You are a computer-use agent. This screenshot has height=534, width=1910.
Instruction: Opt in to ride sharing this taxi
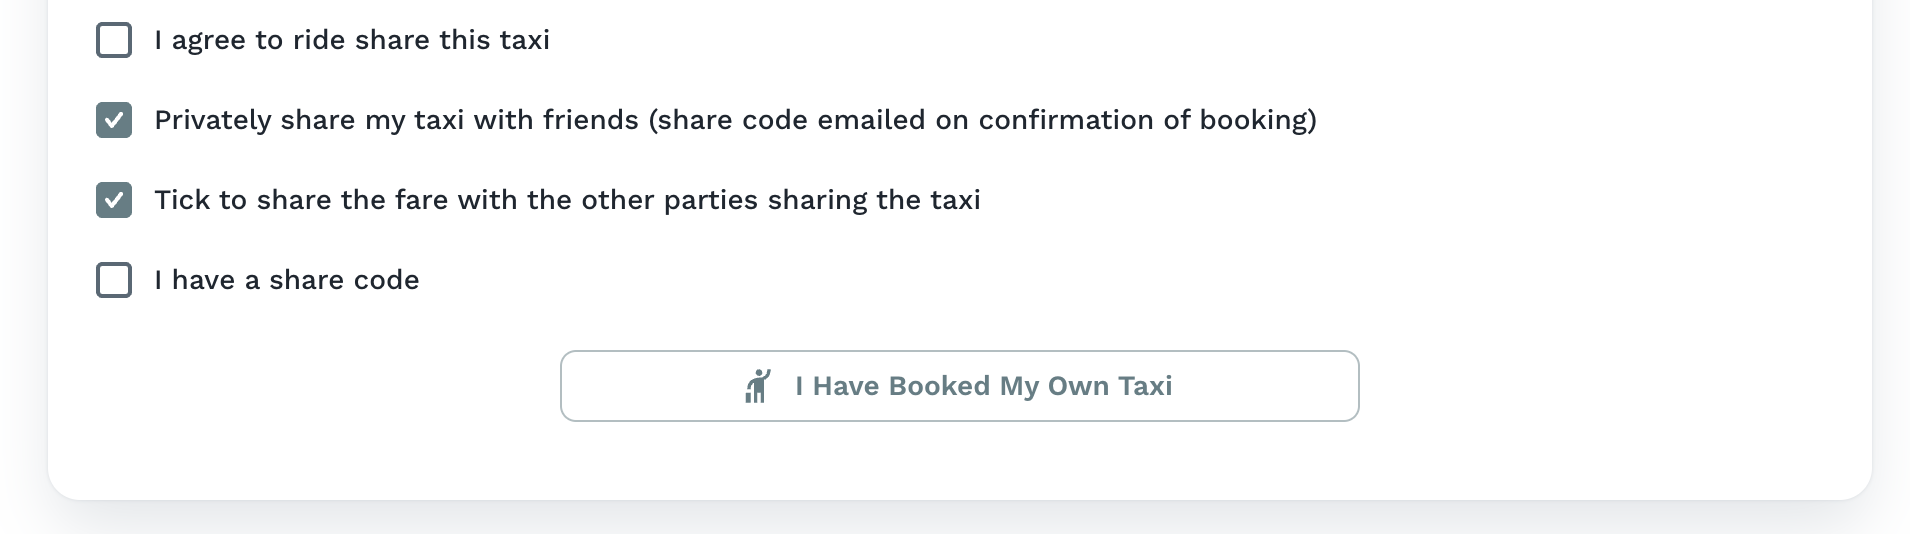(x=114, y=40)
